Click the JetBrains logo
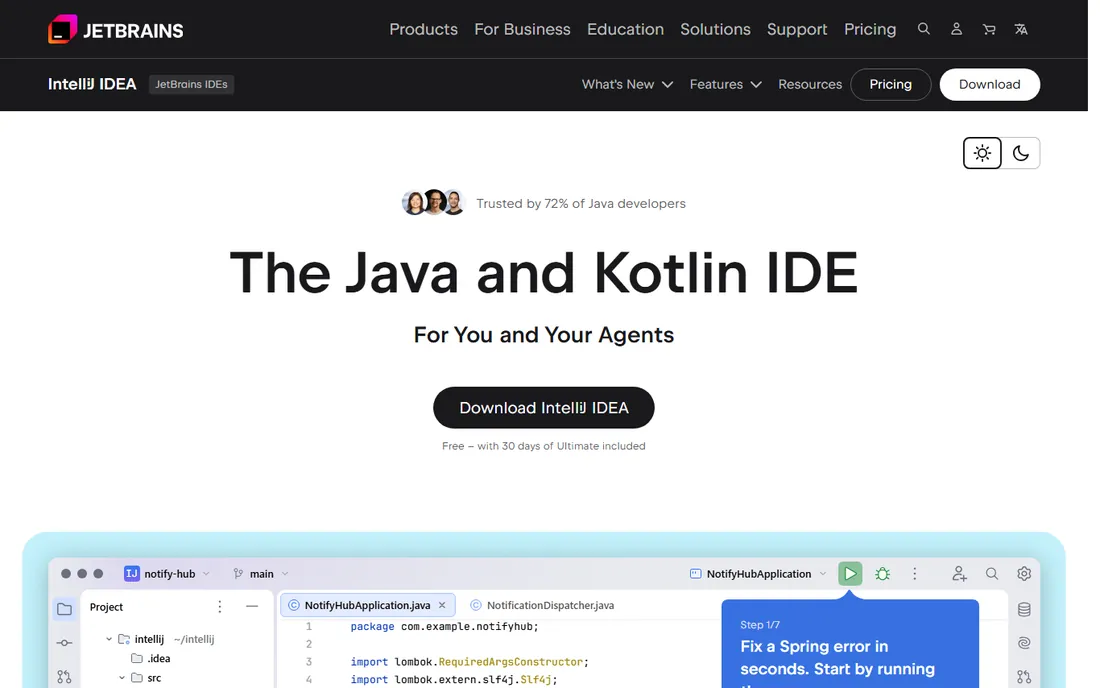Viewport: 1100px width, 688px height. [116, 29]
